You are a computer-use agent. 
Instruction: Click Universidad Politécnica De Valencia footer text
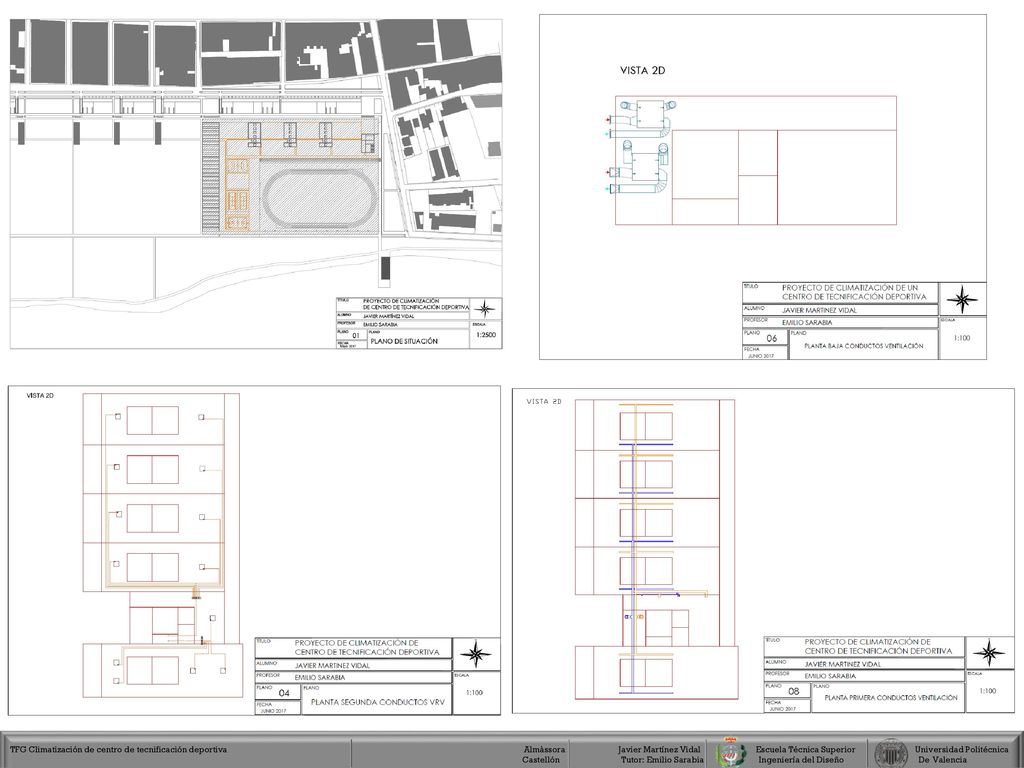point(961,754)
